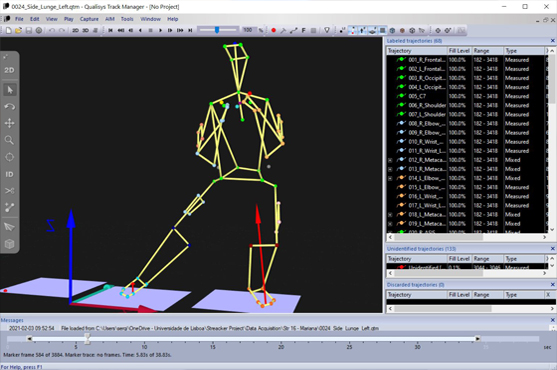Click the red record capture button
This screenshot has width=557, height=370.
(x=274, y=31)
